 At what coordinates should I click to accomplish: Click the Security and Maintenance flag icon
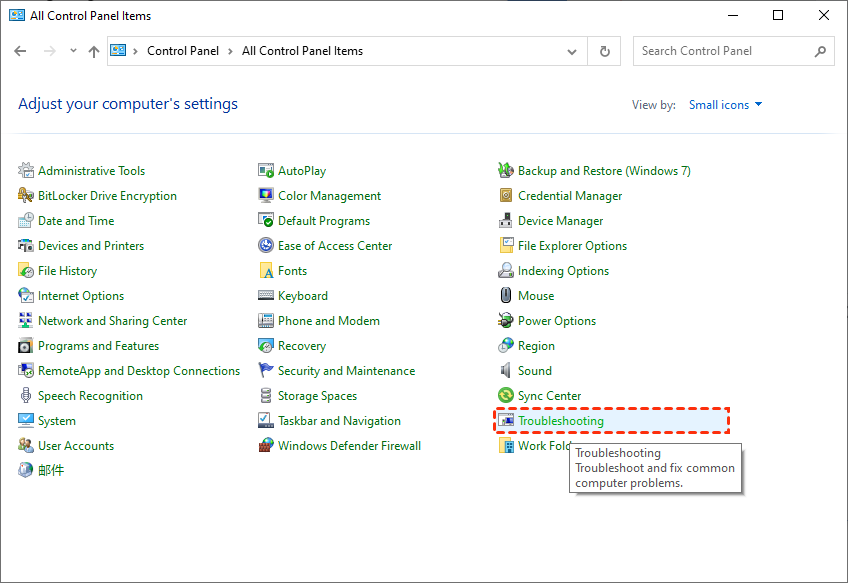tap(266, 371)
